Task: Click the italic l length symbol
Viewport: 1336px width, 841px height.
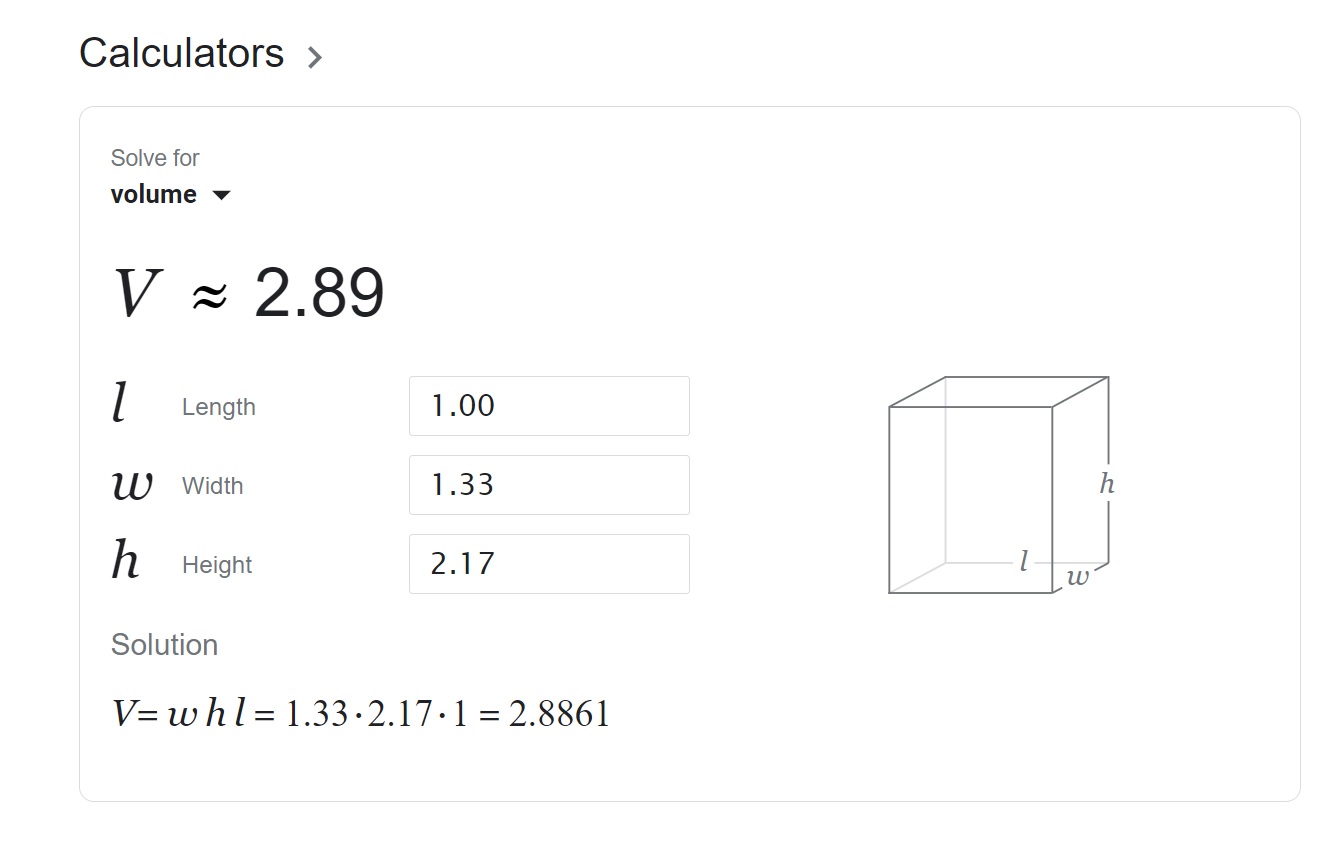Action: [x=120, y=405]
